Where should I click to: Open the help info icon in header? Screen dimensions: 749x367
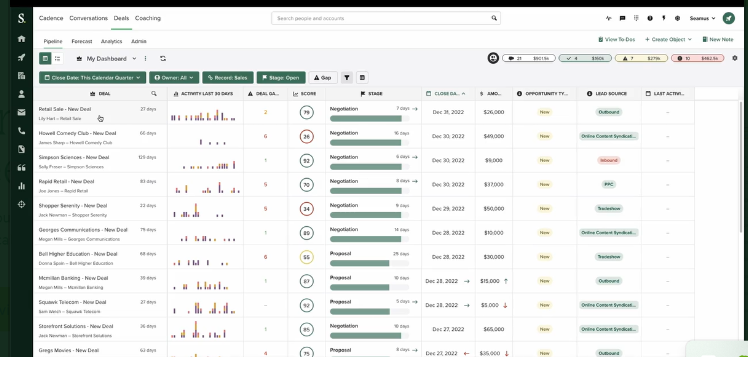(x=650, y=18)
